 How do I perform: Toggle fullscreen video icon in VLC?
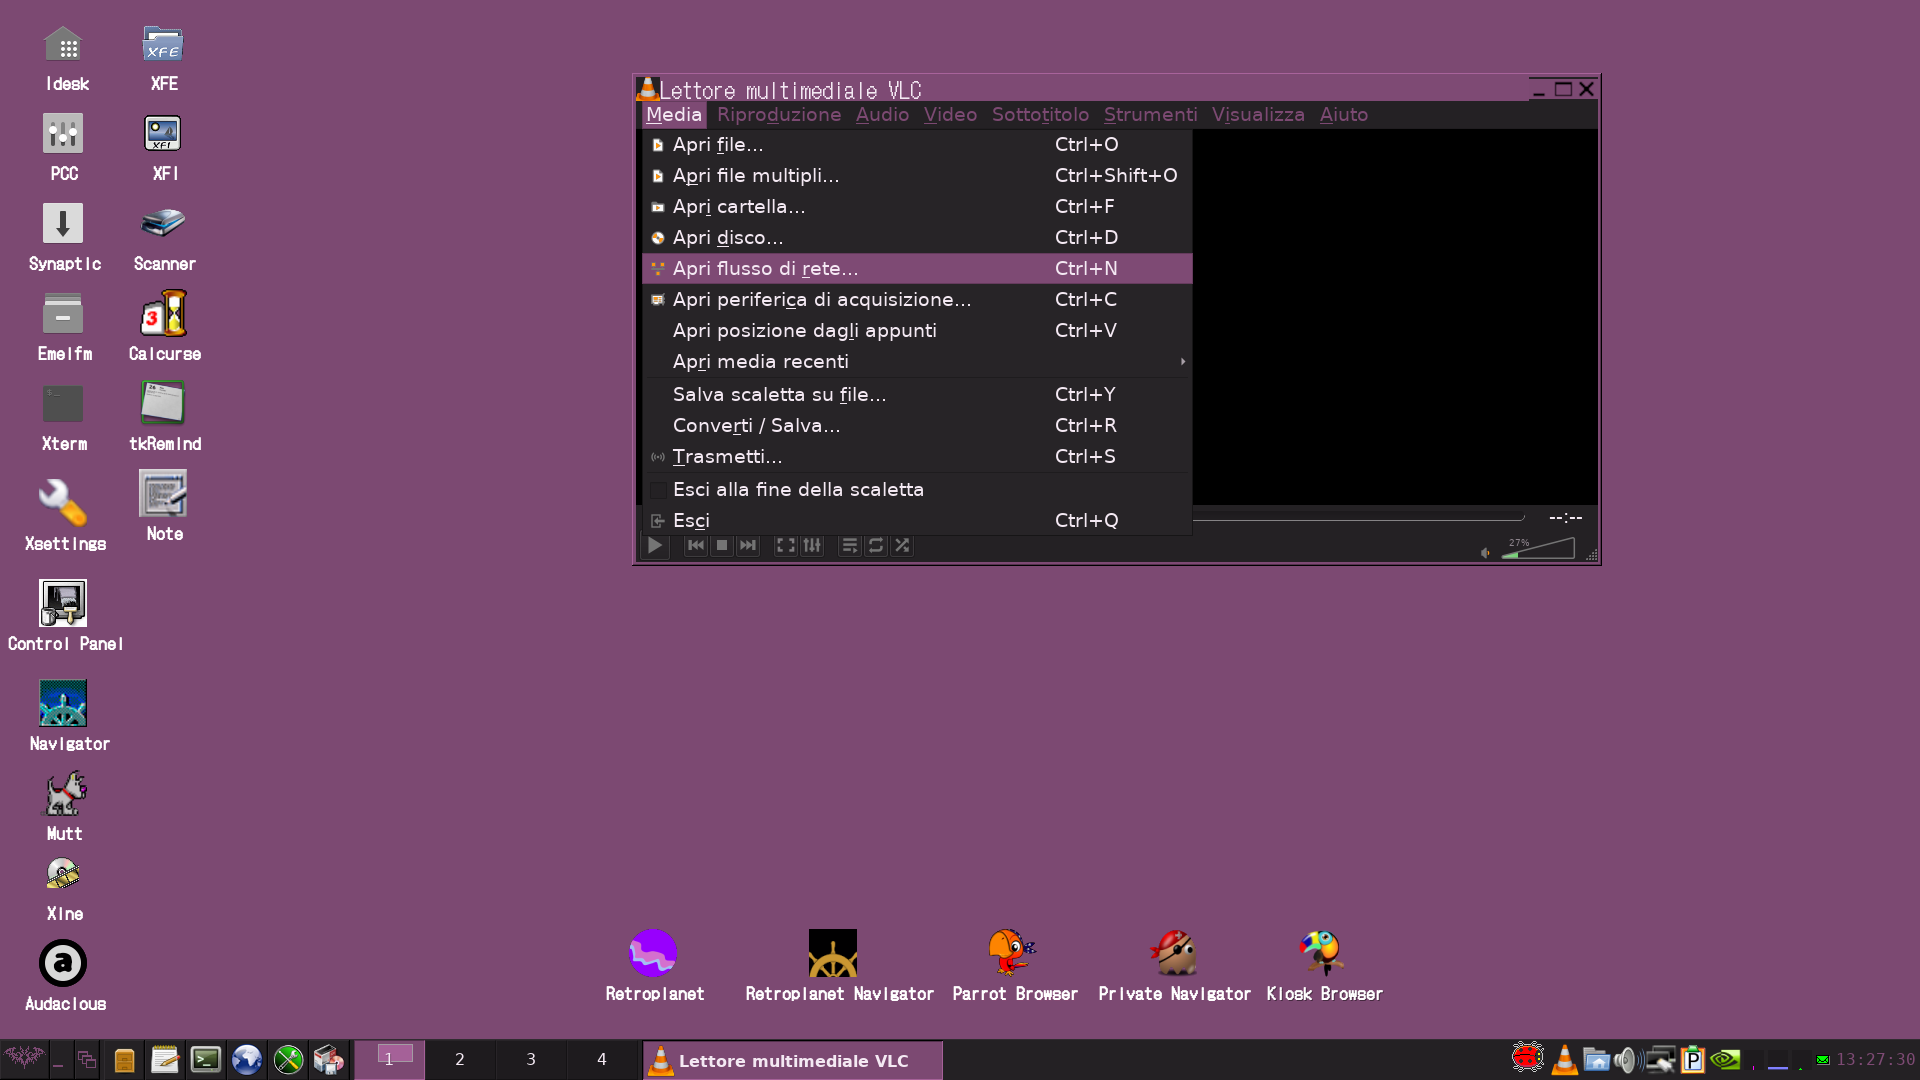tap(786, 546)
